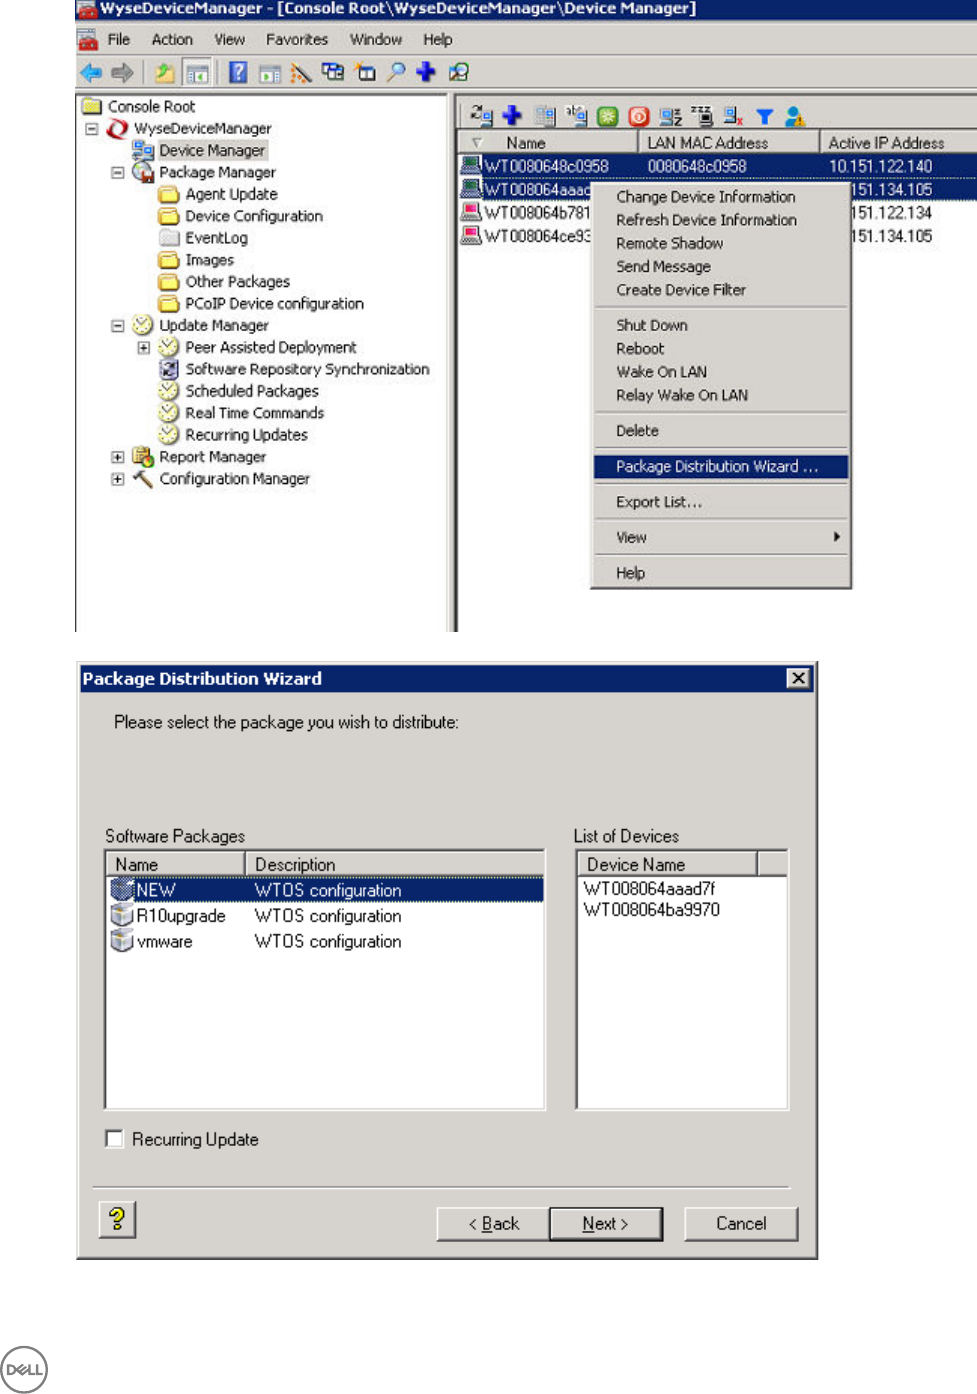This screenshot has height=1394, width=977.
Task: Select Device Manager in console tree
Action: click(212, 150)
